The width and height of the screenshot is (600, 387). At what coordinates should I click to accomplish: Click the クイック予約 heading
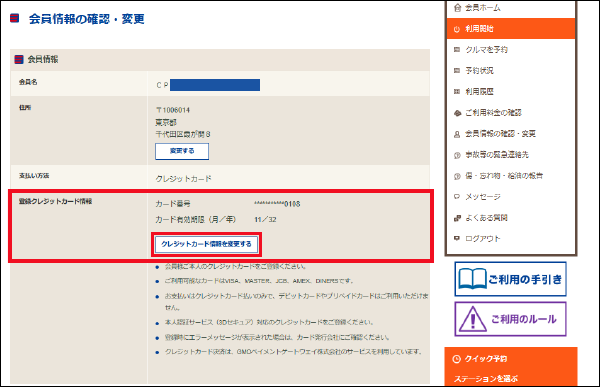(486, 359)
